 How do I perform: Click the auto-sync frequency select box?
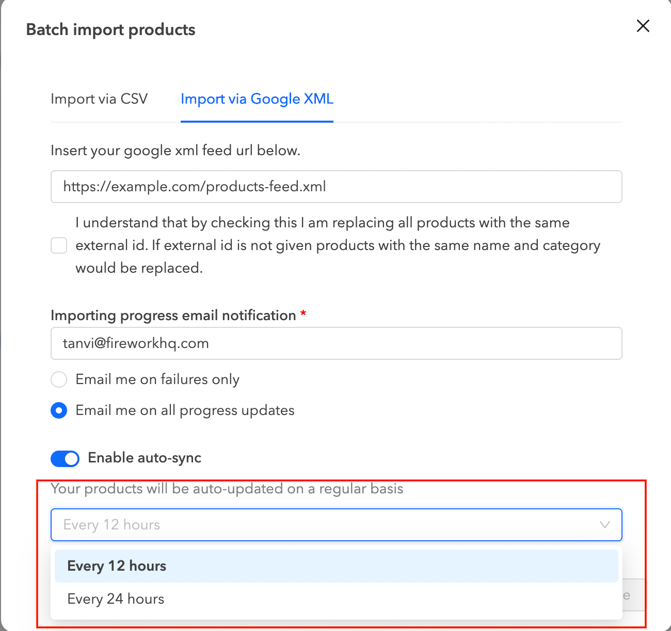pyautogui.click(x=320, y=525)
